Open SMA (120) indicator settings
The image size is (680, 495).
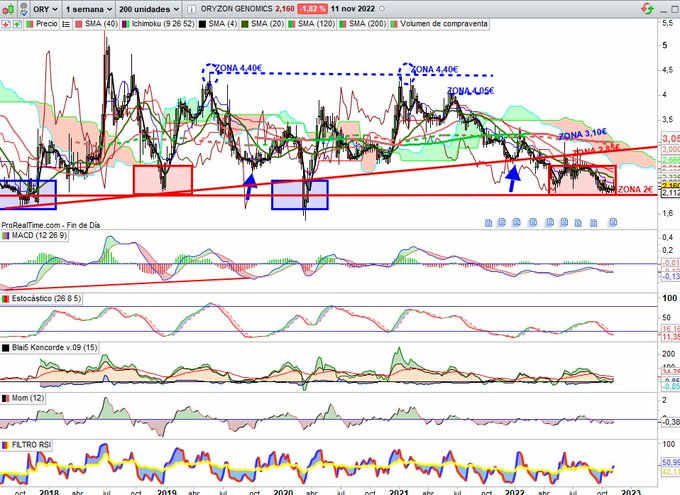coord(316,24)
